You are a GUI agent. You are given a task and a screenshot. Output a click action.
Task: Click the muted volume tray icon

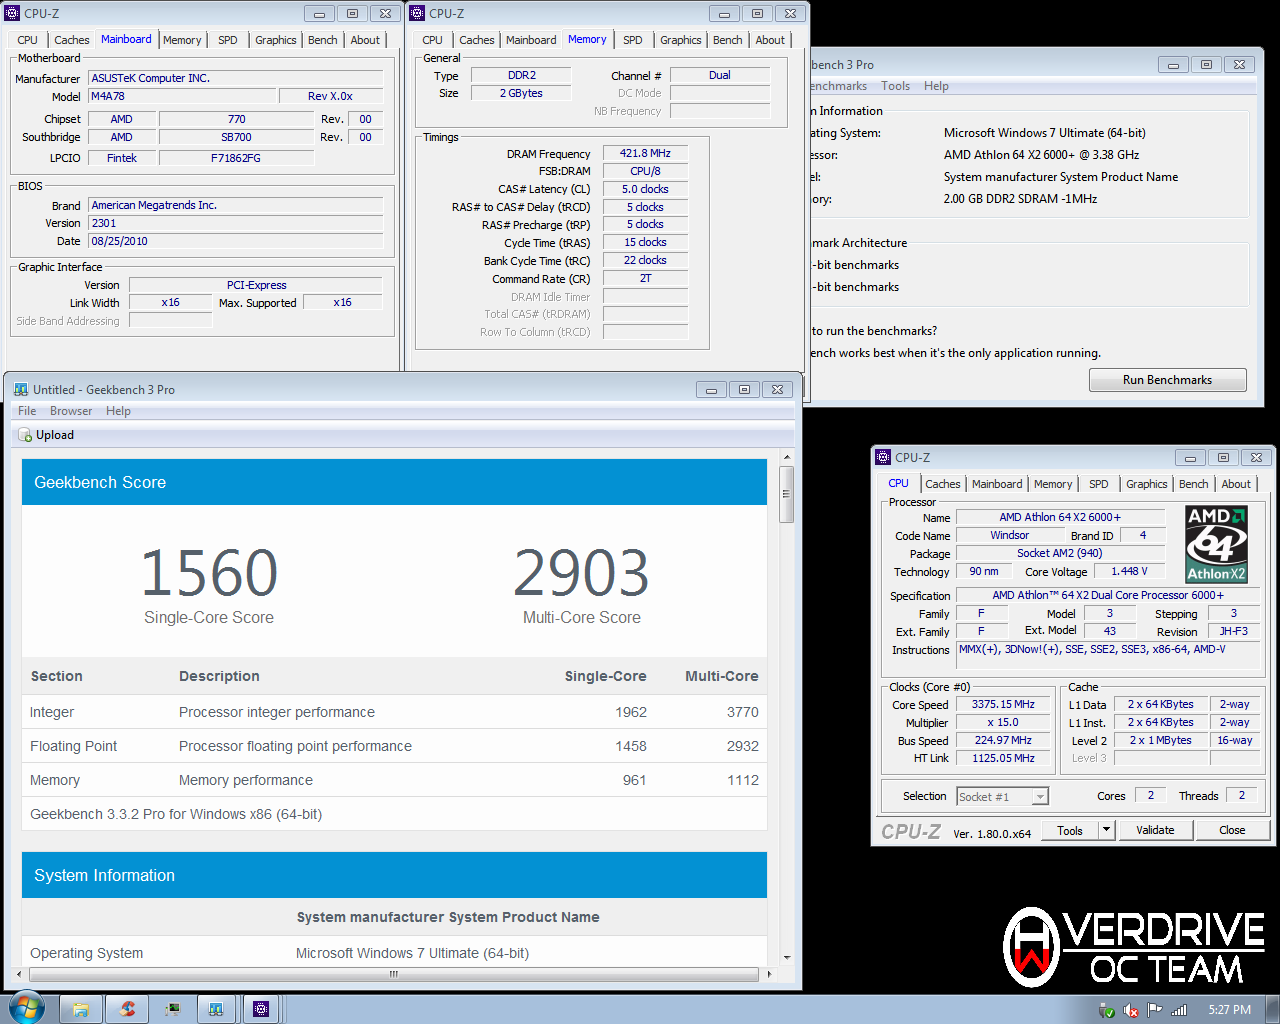tap(1131, 1010)
